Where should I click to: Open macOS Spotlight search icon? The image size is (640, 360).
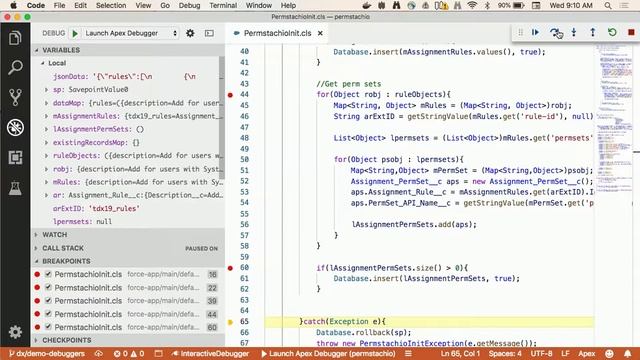pyautogui.click(x=608, y=5)
